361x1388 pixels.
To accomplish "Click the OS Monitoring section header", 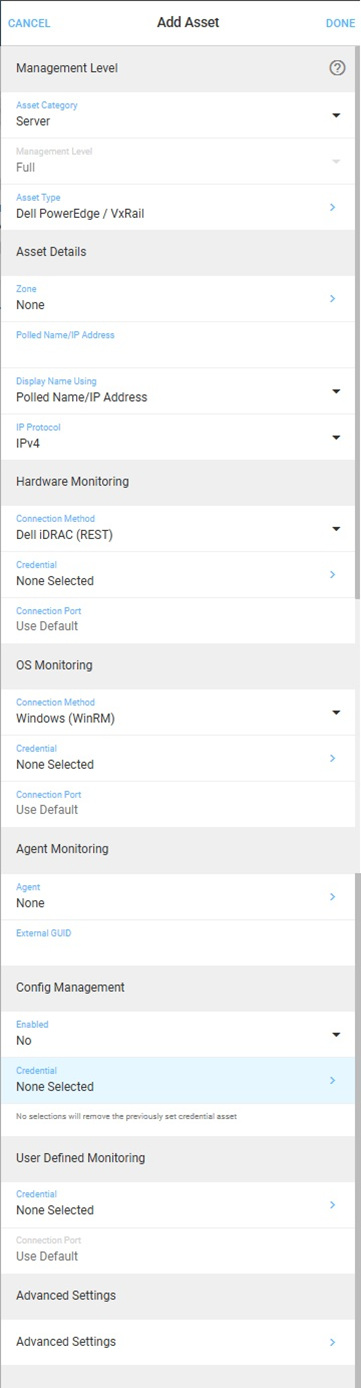I will pos(177,666).
